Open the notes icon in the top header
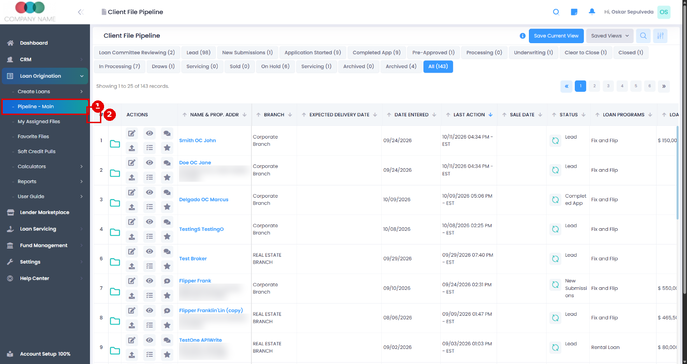Screen dimensions: 687x364 coord(574,12)
